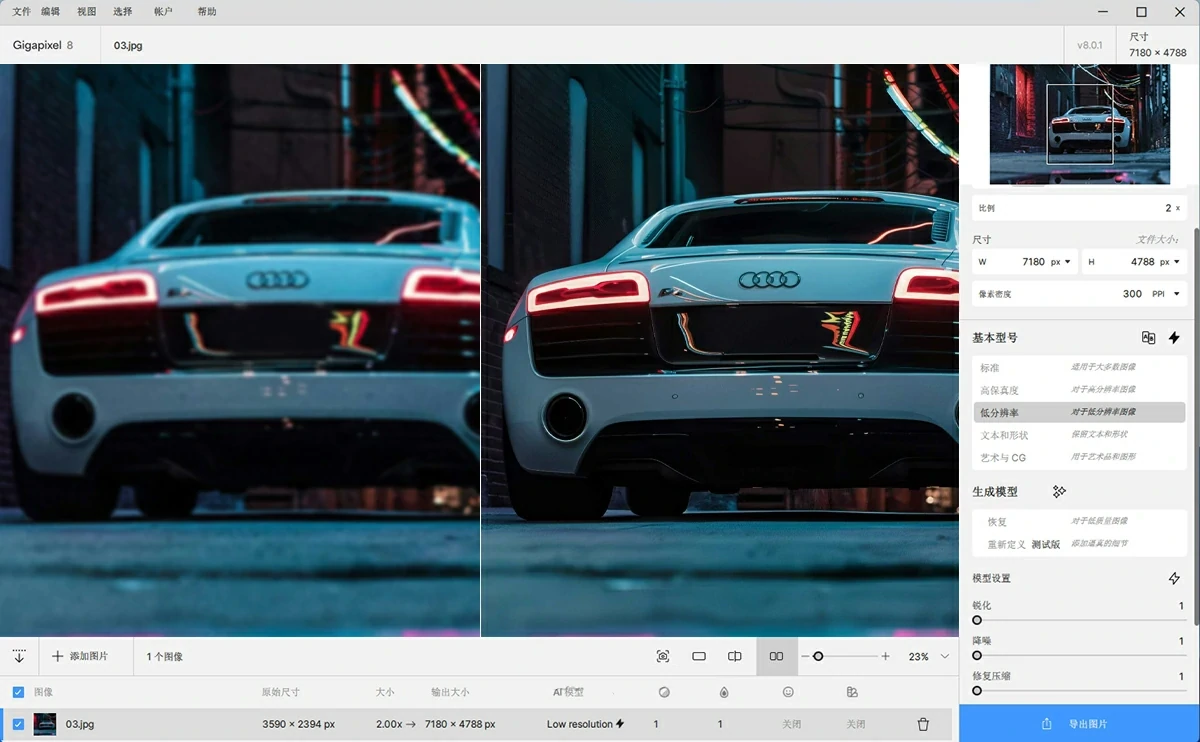
Task: Click the lightning icon in 模型设置
Action: (x=1174, y=578)
